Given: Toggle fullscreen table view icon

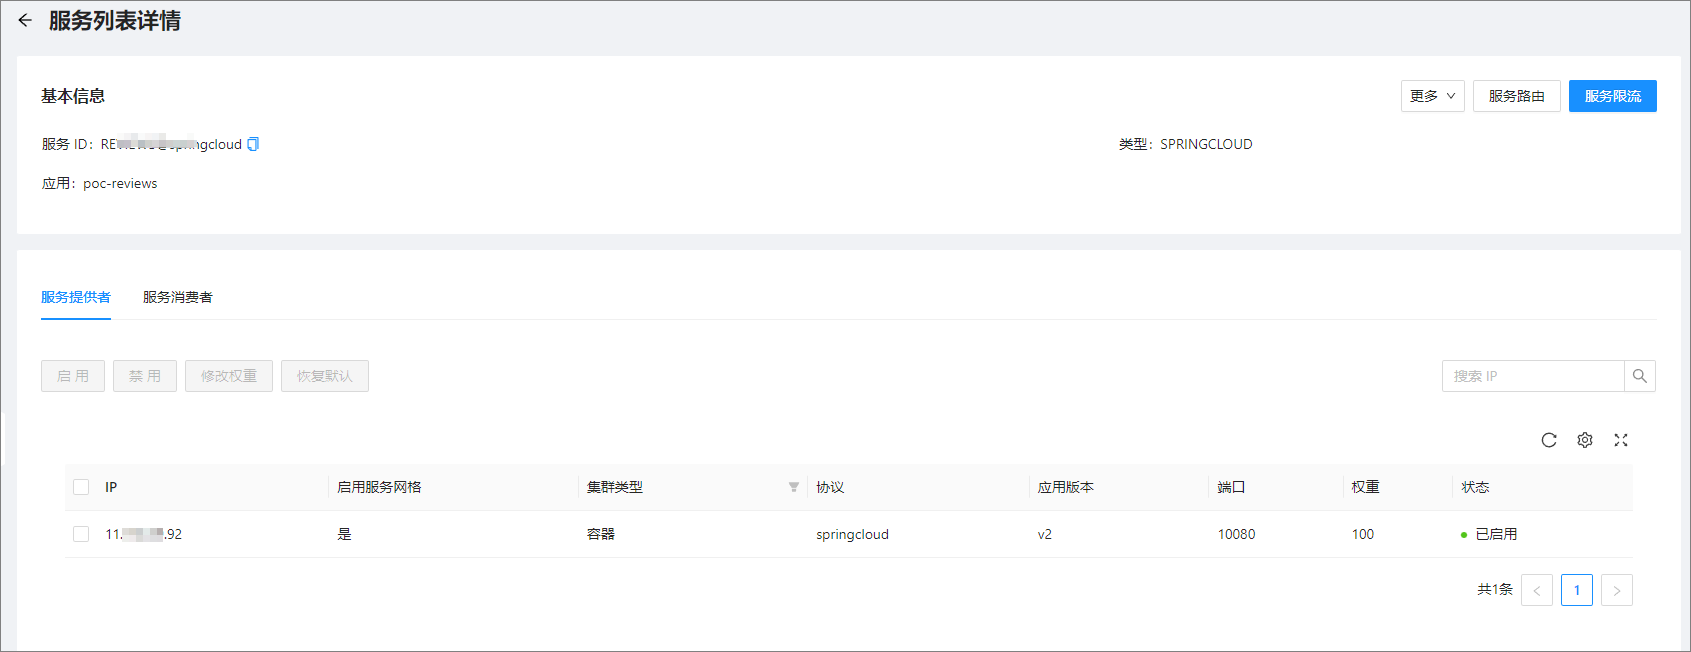Looking at the screenshot, I should click(x=1621, y=440).
